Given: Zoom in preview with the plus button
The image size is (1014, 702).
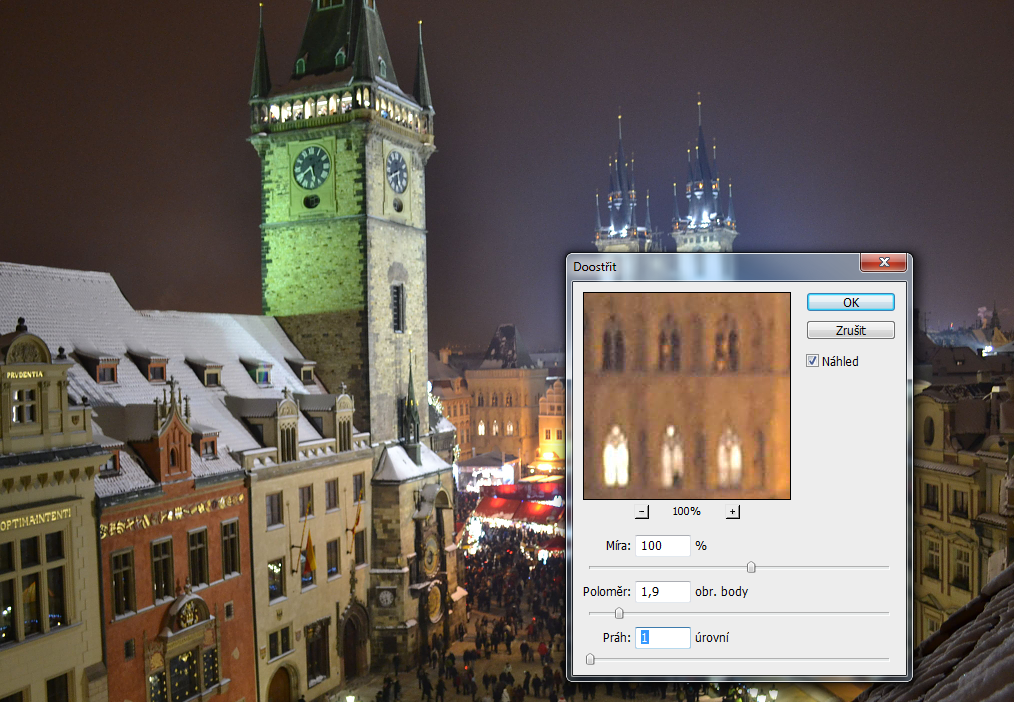Looking at the screenshot, I should pyautogui.click(x=732, y=512).
